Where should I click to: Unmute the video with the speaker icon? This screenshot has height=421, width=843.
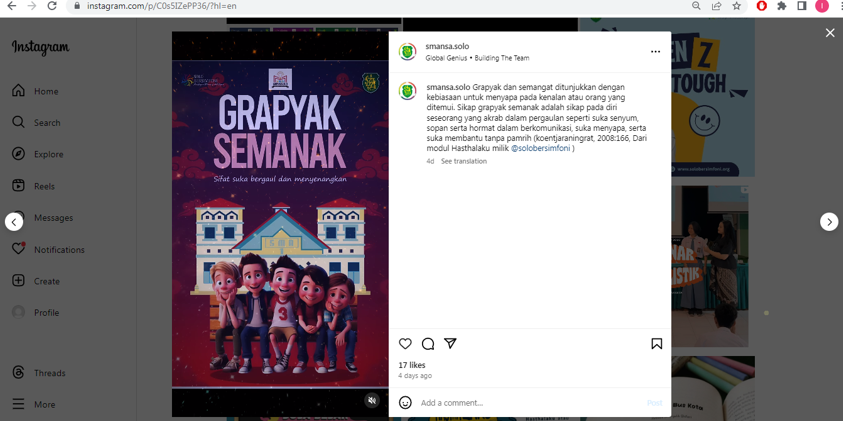pyautogui.click(x=372, y=400)
